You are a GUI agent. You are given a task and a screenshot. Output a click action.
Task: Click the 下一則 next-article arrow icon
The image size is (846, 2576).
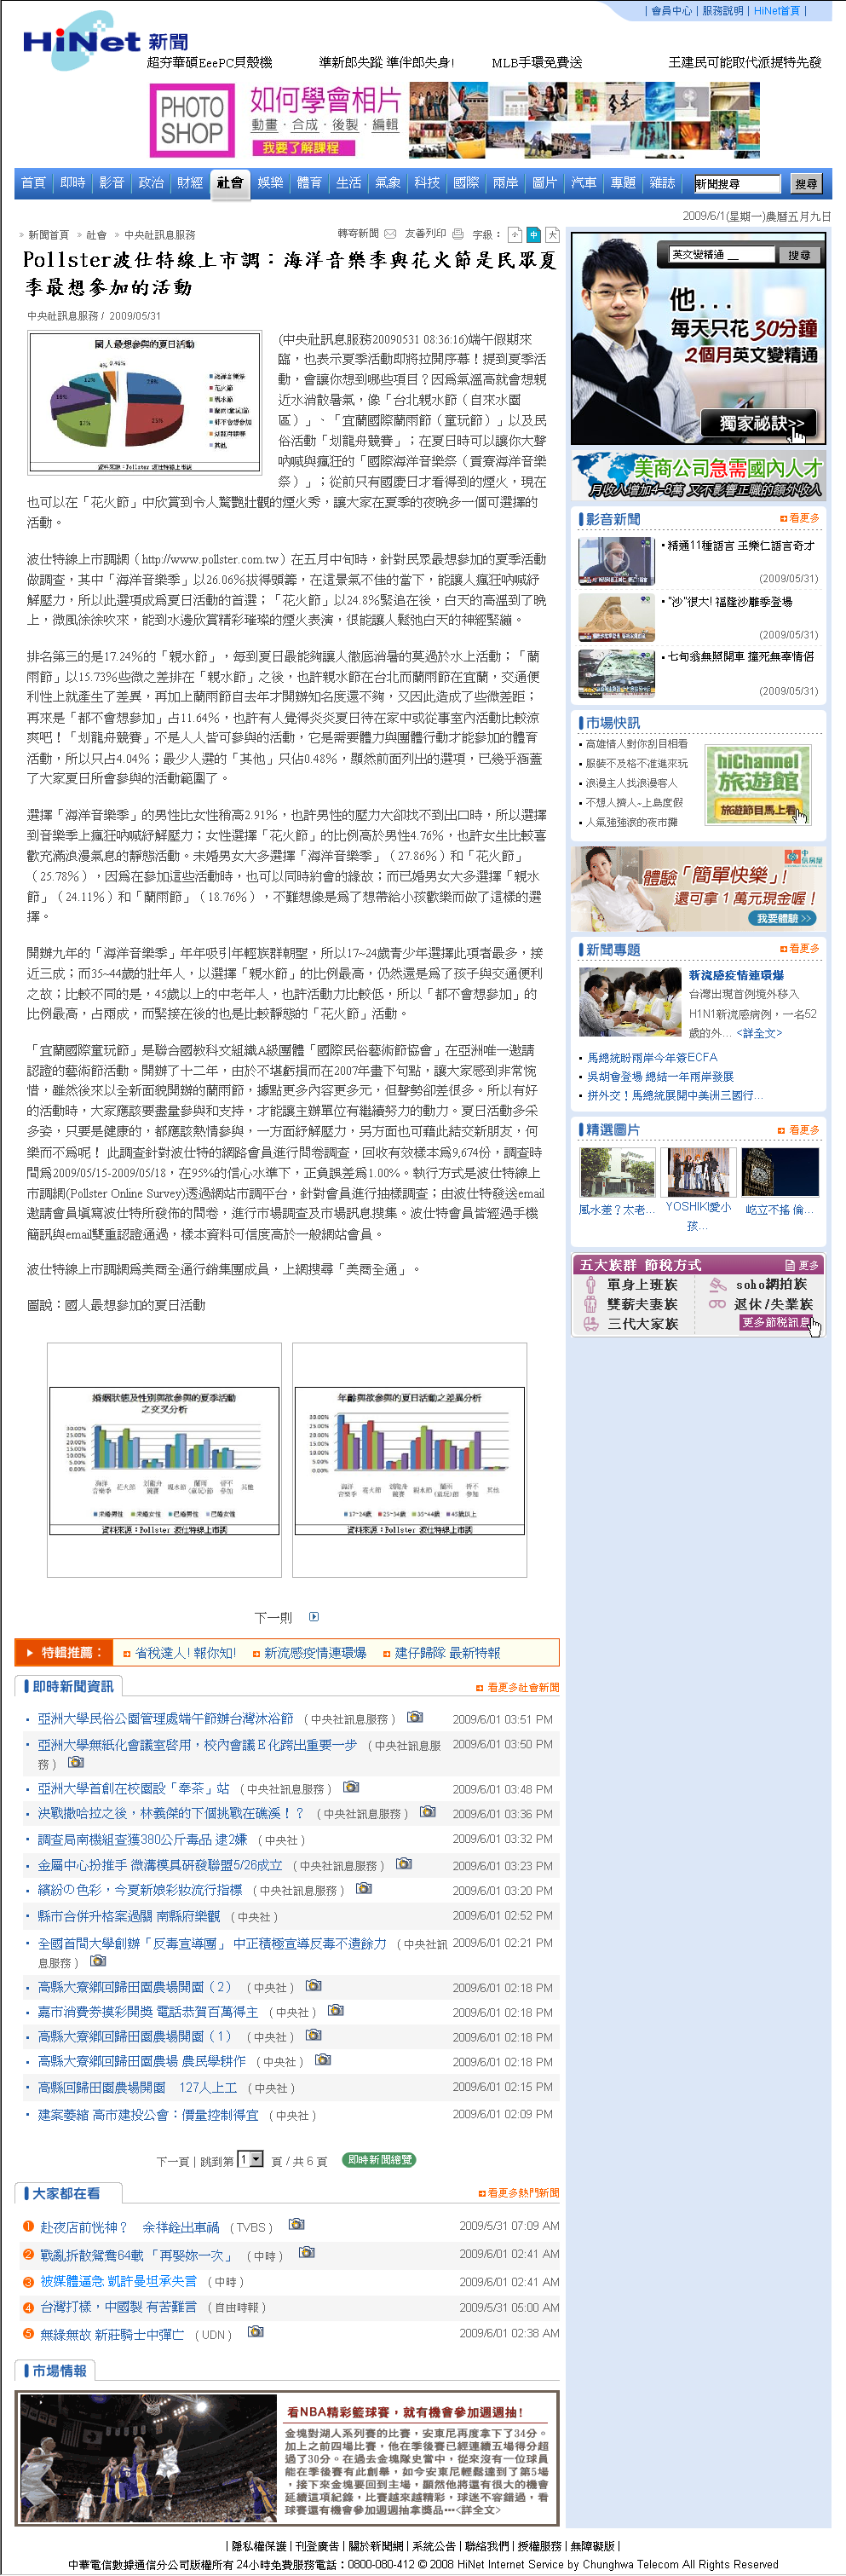pyautogui.click(x=314, y=1616)
